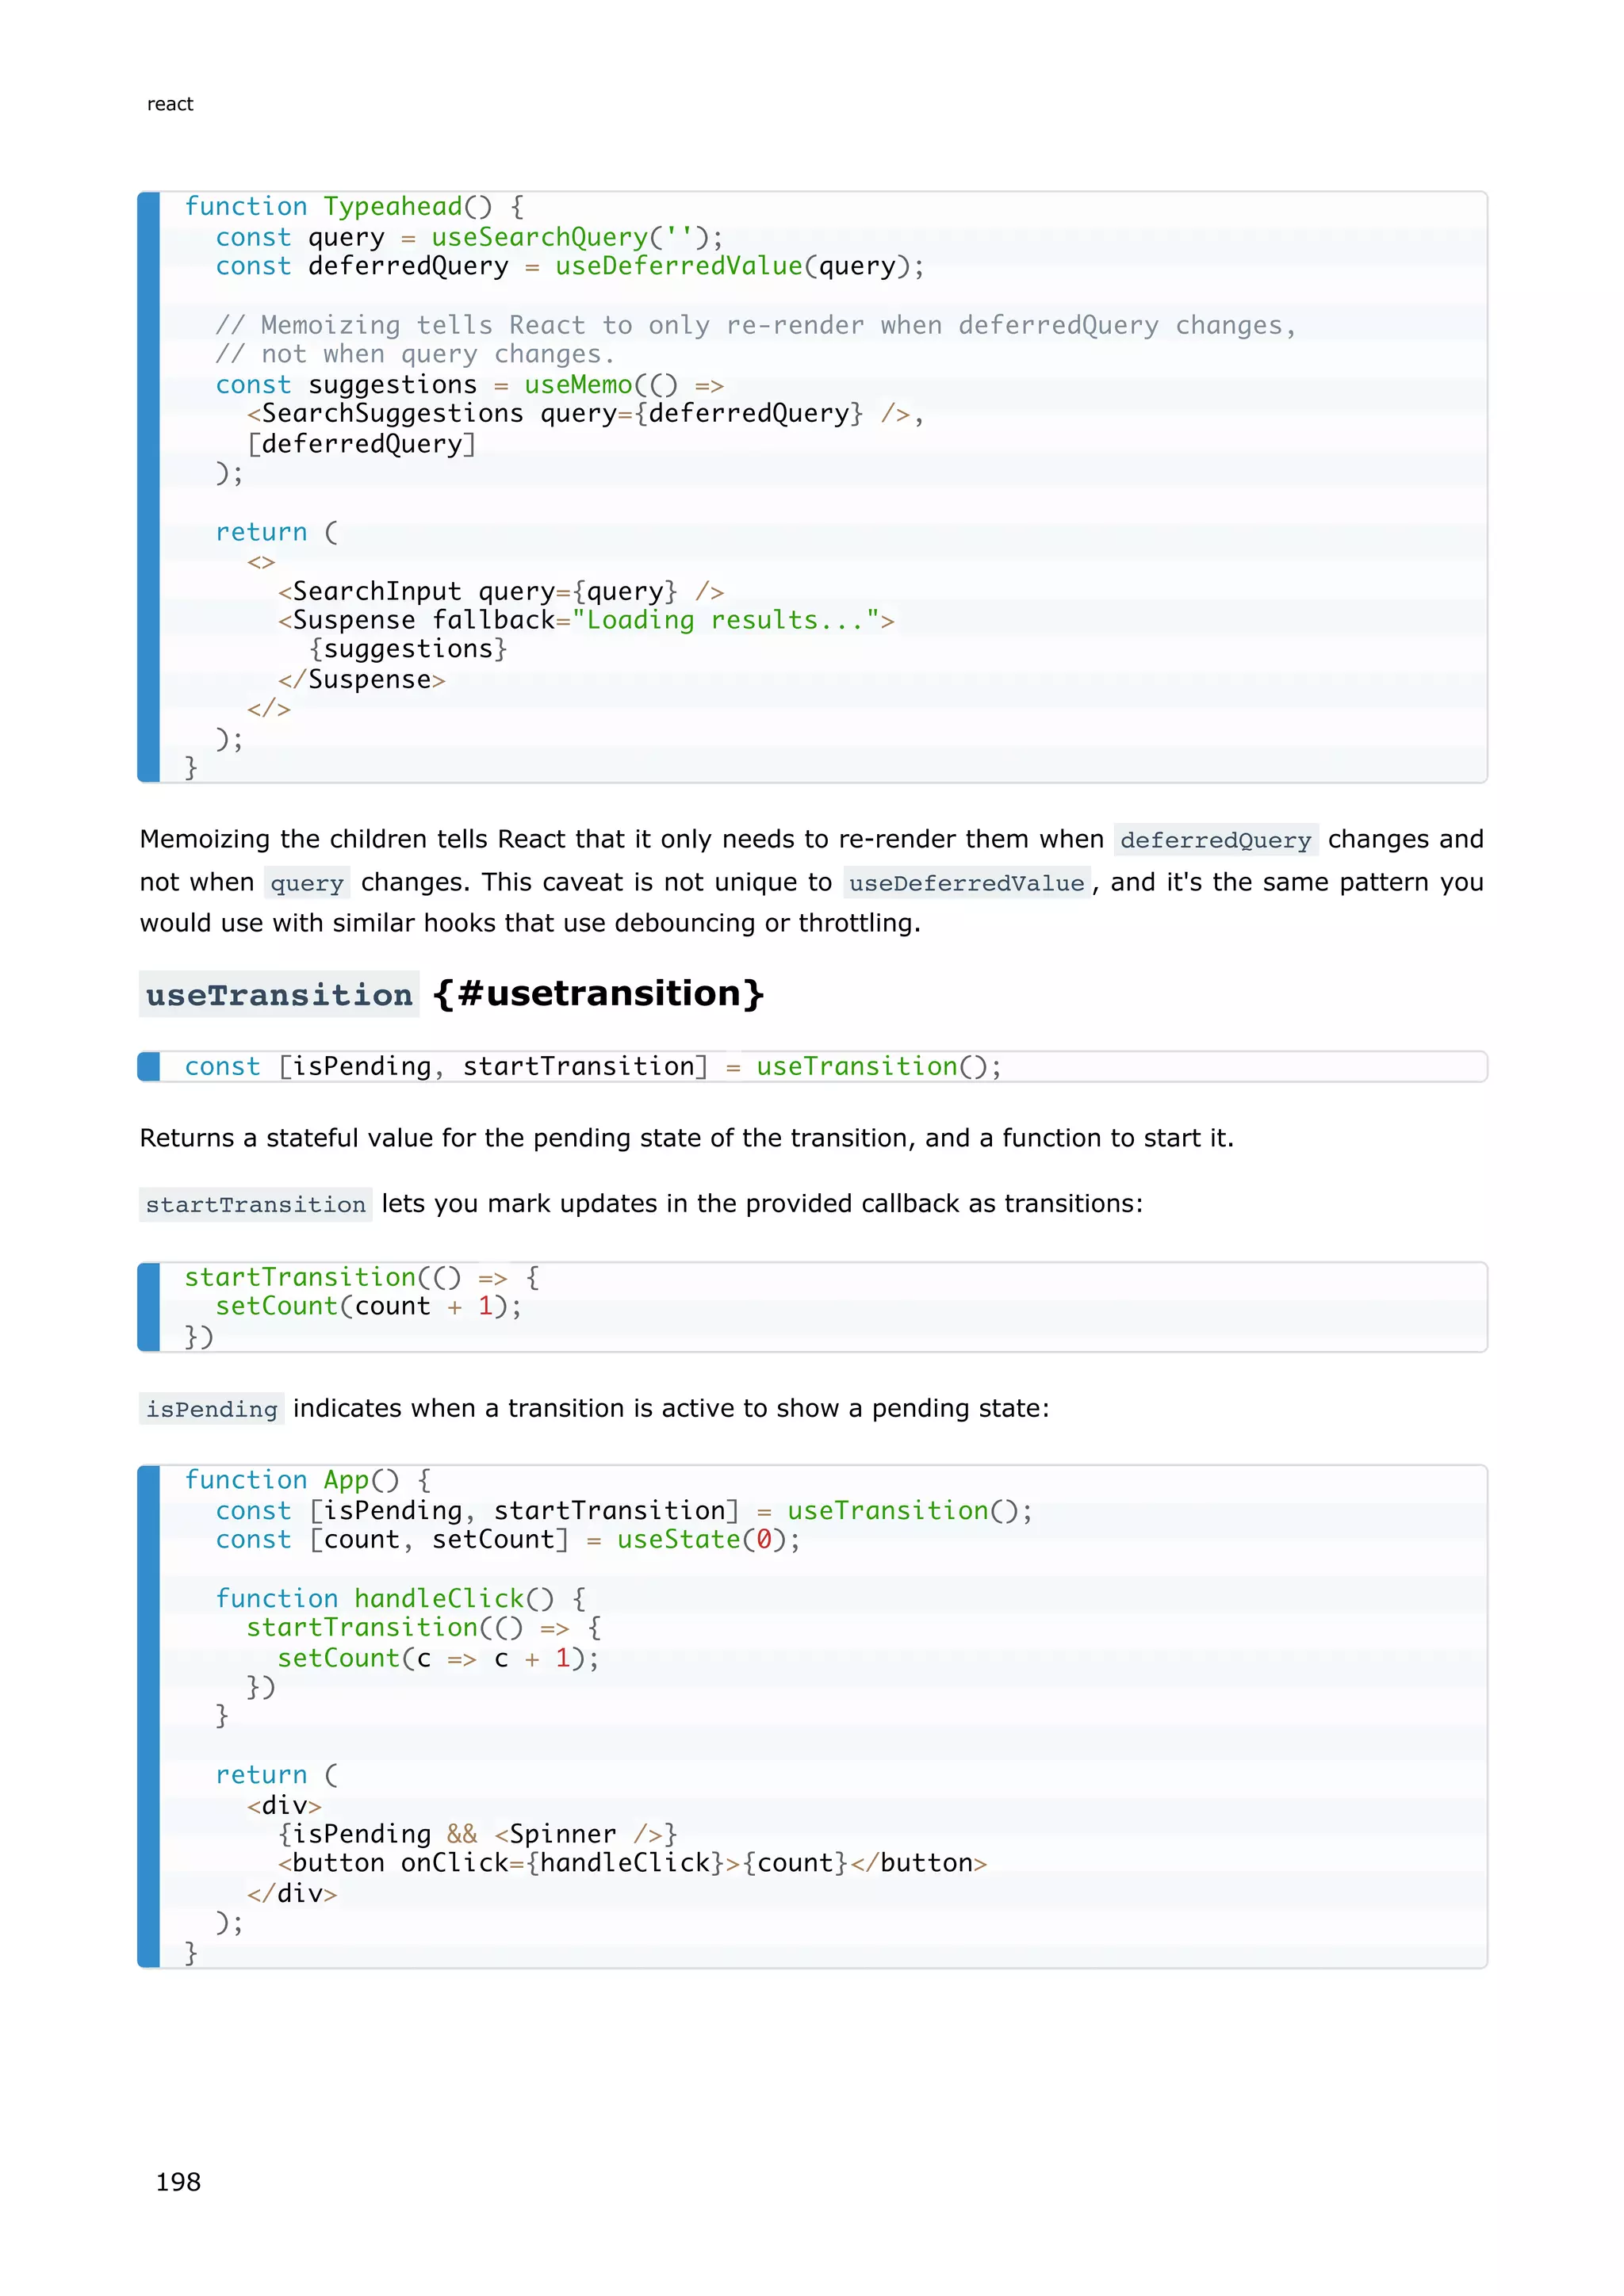Click the '{isPending && <Spinner />}' line

(478, 1835)
